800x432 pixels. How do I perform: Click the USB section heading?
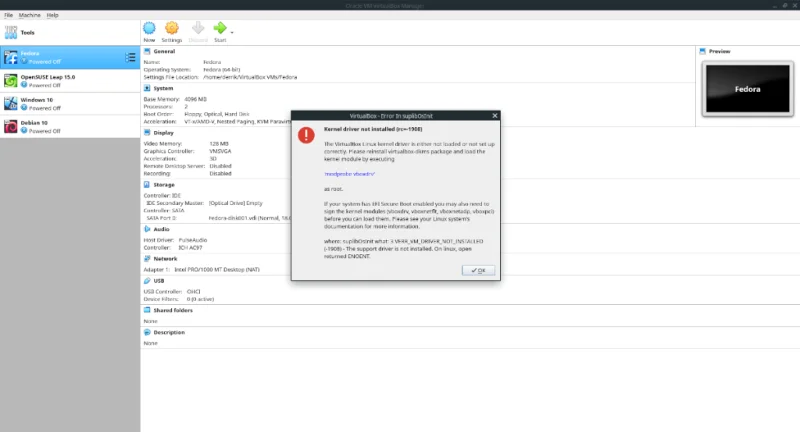159,281
